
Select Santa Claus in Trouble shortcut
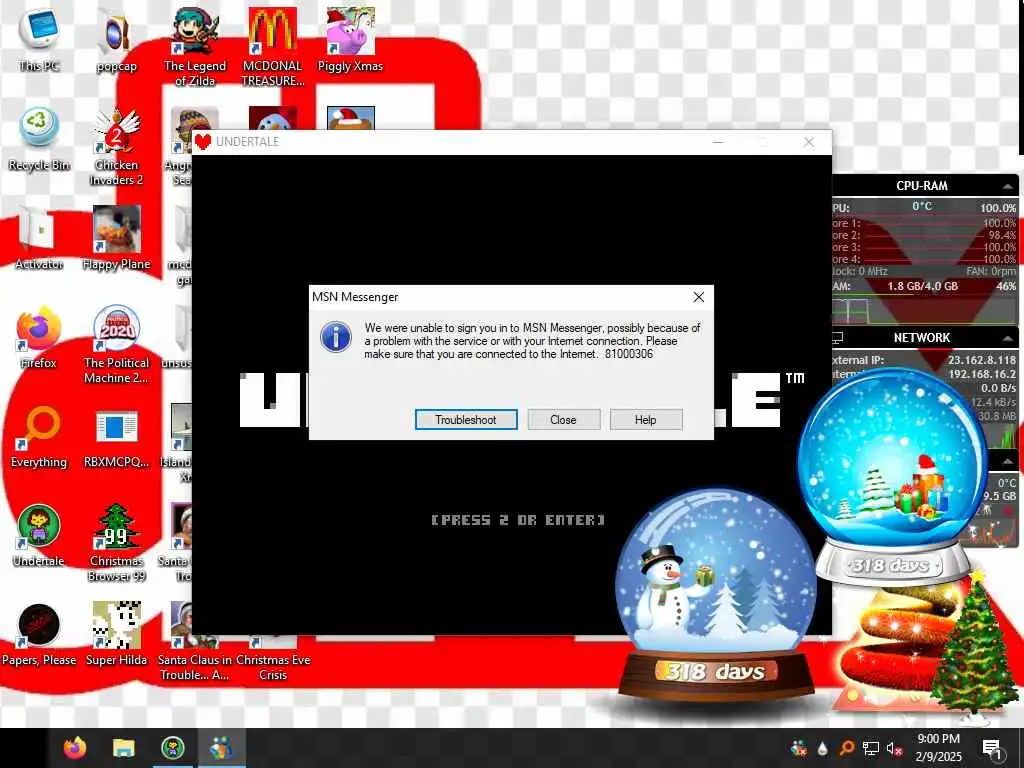pyautogui.click(x=195, y=642)
